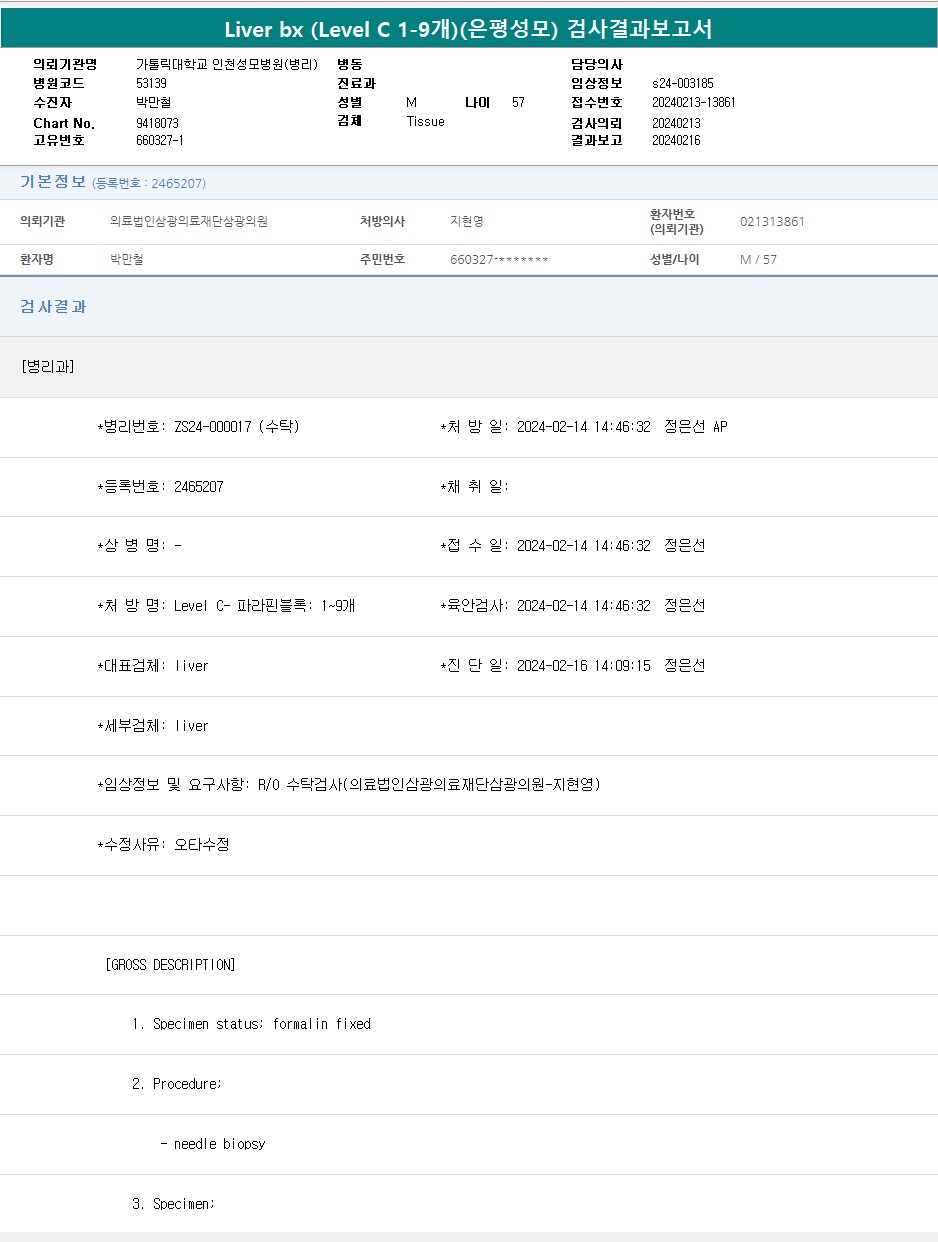
Task: Select the 수정사유: 오타수정 line
Action: point(163,845)
